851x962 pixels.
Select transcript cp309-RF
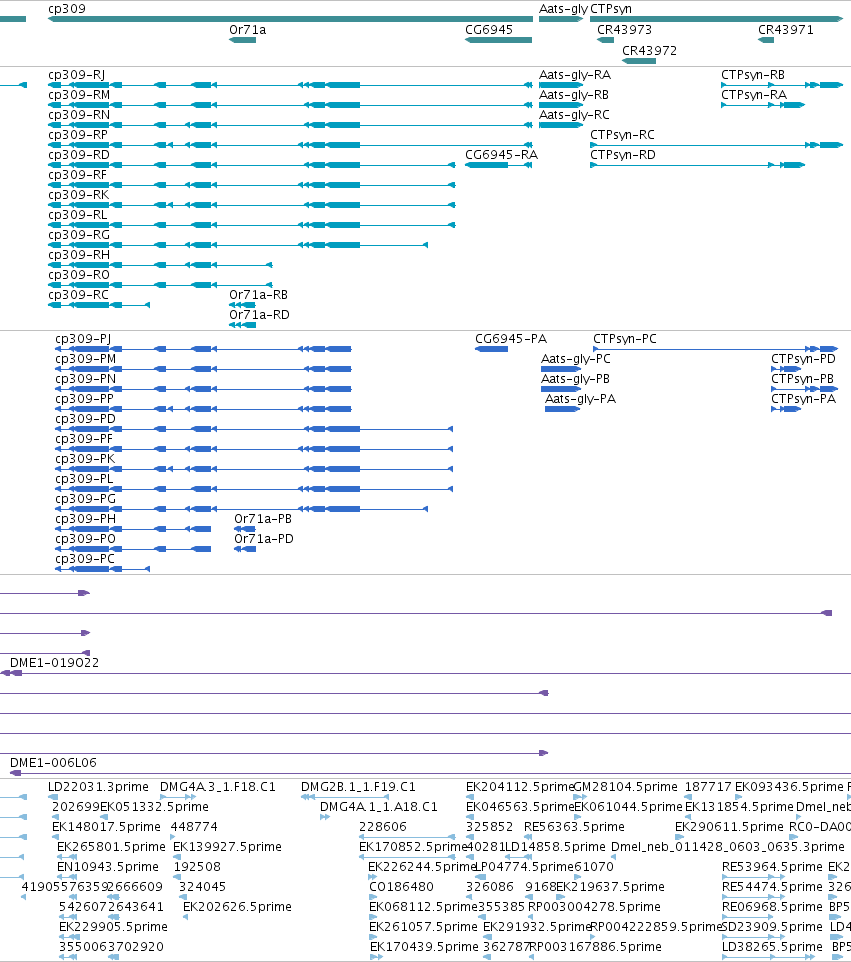[77, 175]
